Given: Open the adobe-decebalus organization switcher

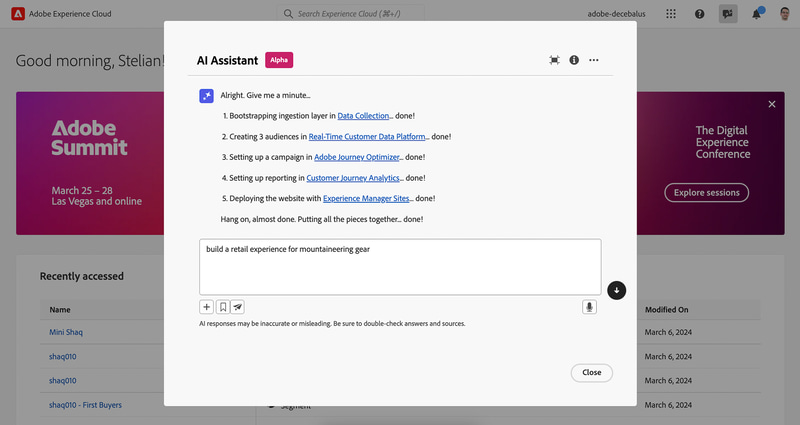Looking at the screenshot, I should point(616,14).
